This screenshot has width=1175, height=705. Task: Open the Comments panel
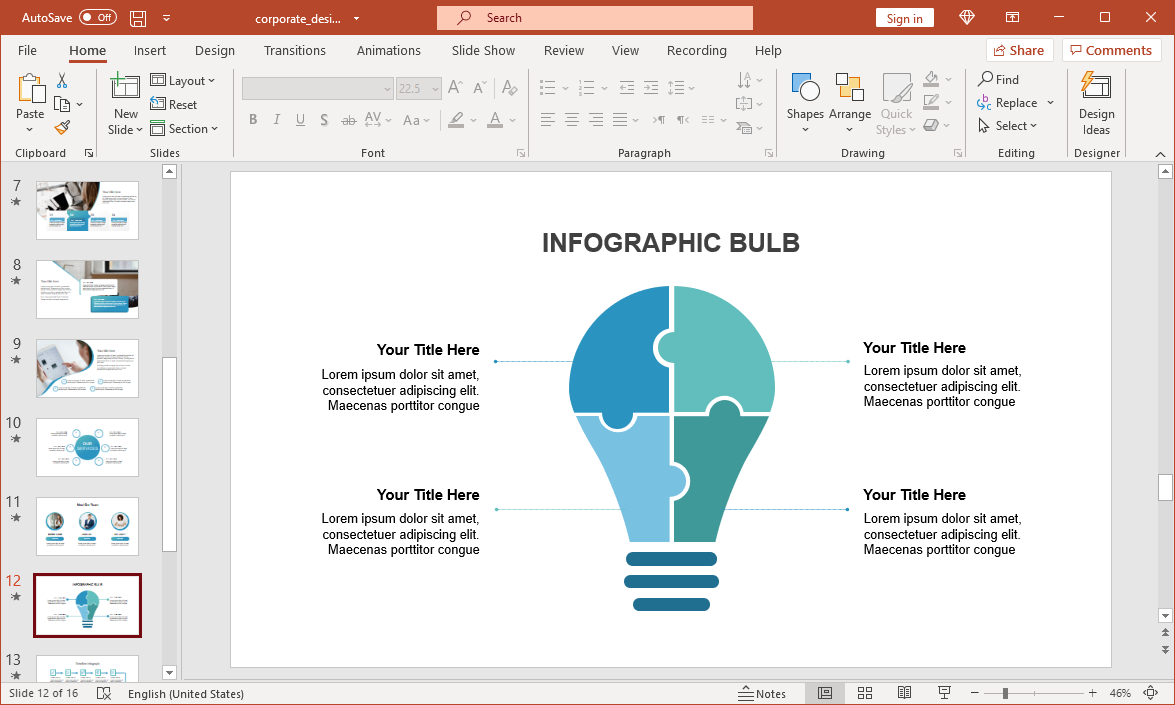click(x=1111, y=50)
